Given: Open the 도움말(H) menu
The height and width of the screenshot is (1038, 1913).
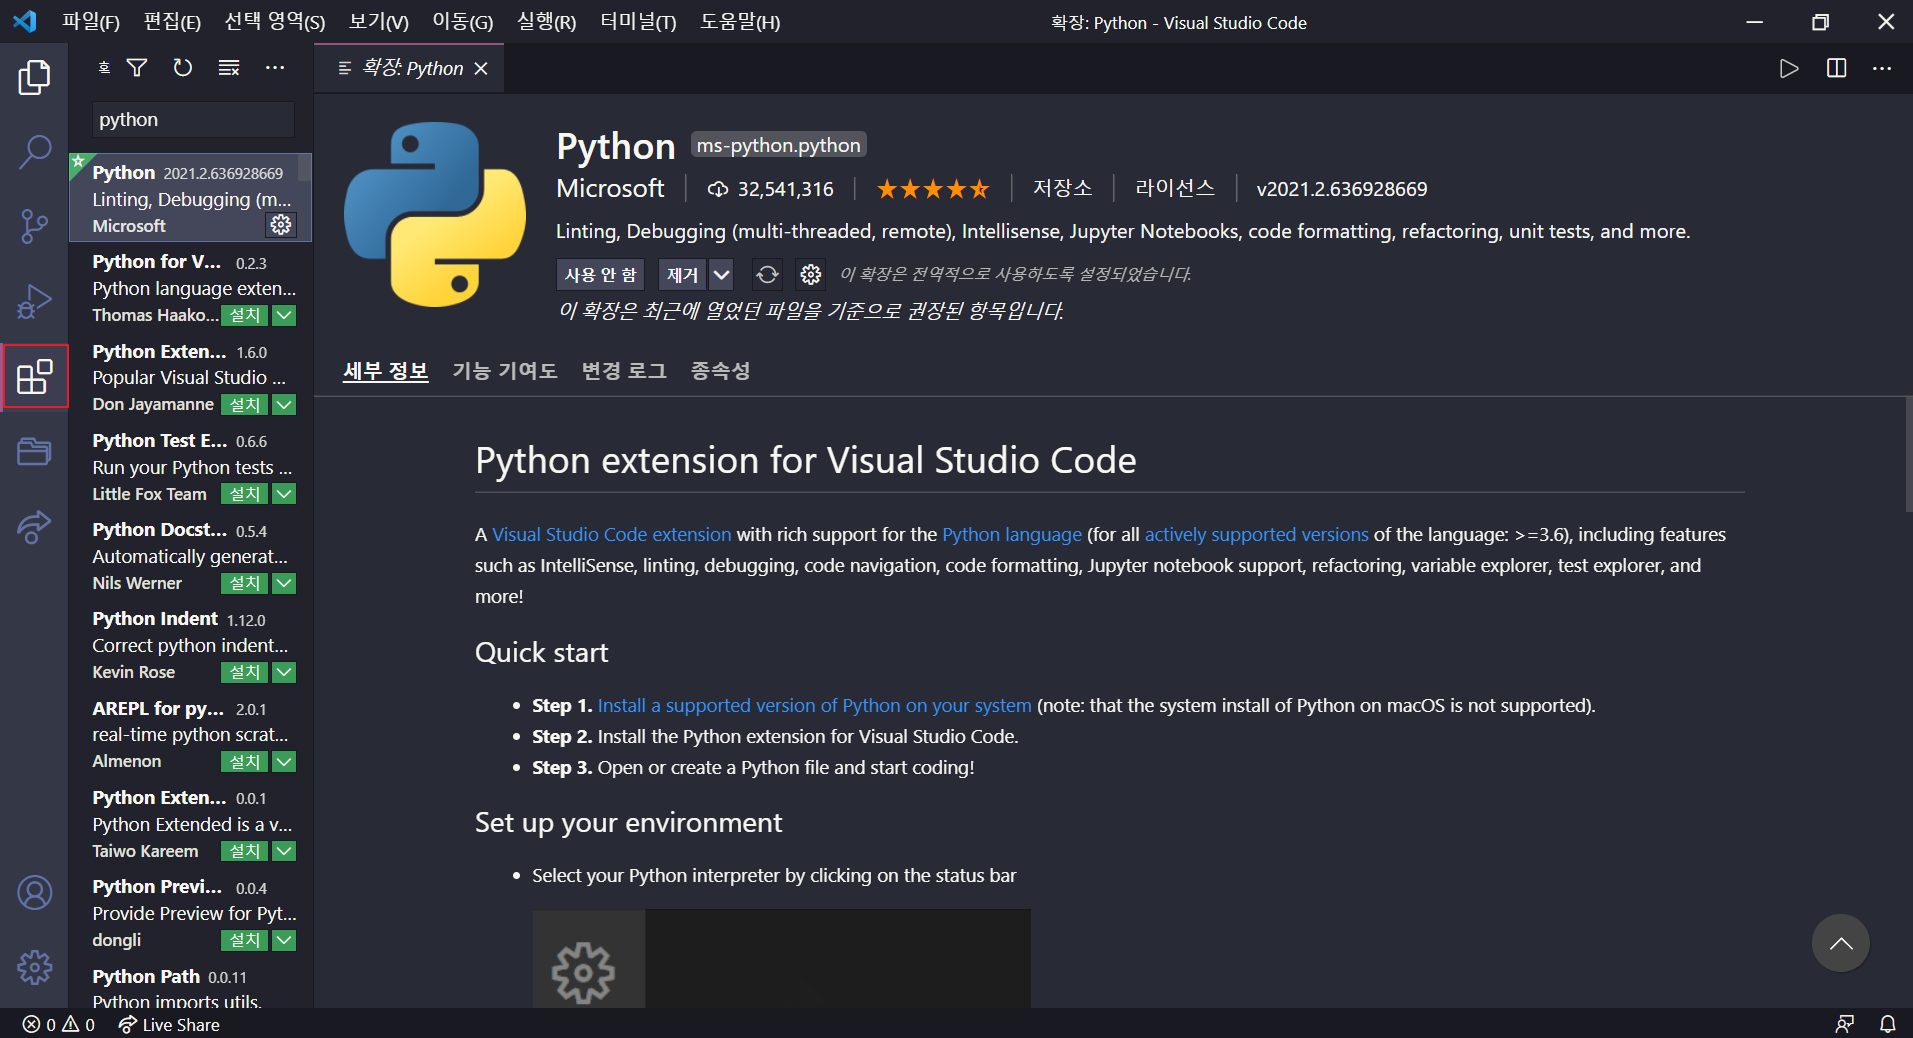Looking at the screenshot, I should pos(740,22).
